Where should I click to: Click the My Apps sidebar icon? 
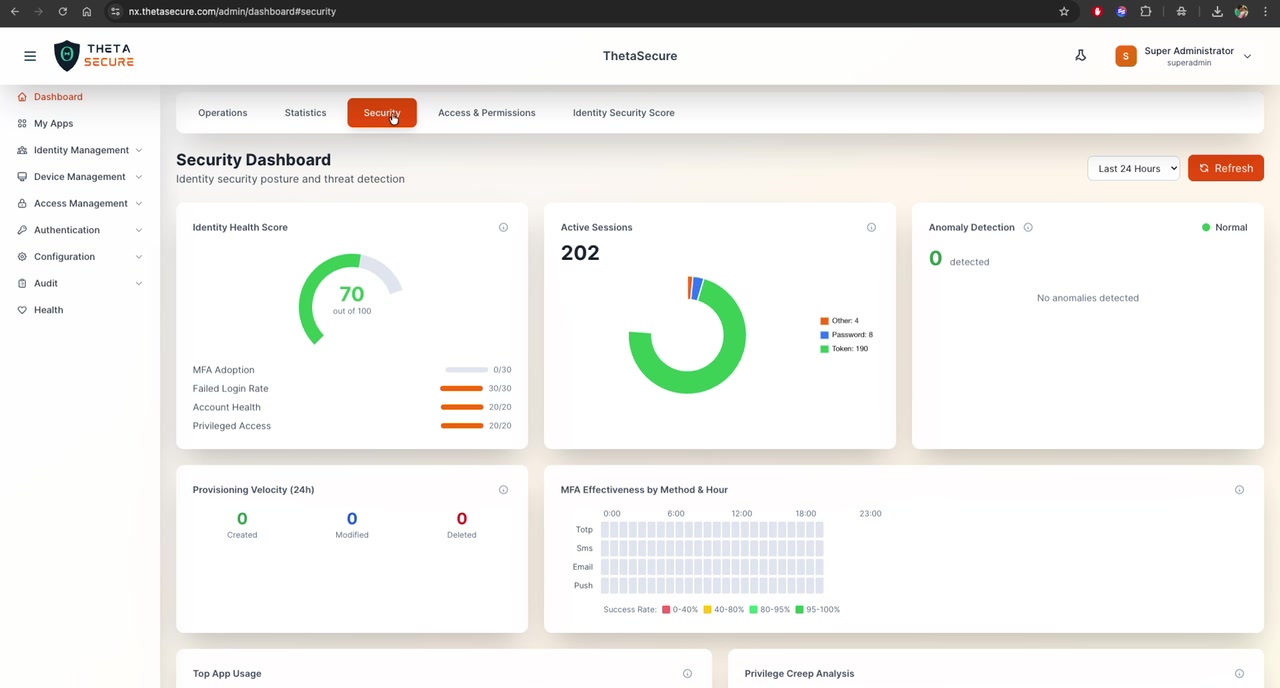click(22, 123)
